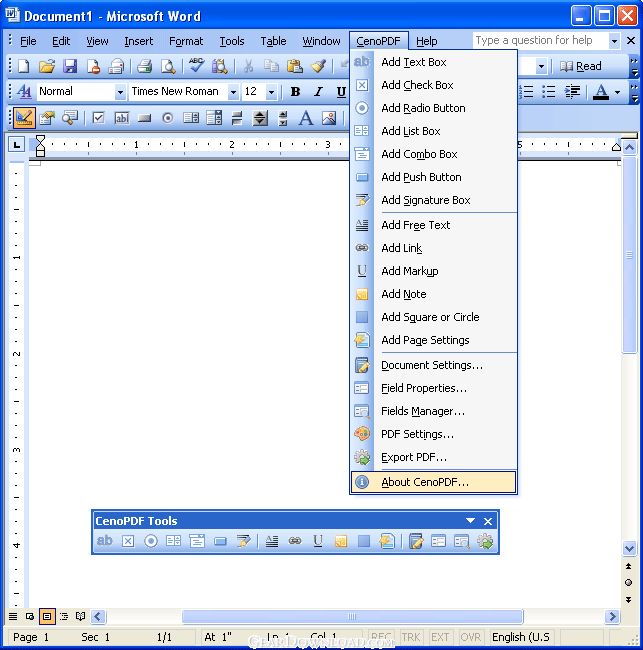Viewport: 643px width, 650px height.
Task: Close the CenoPDF Tools floating toolbar
Action: 488,521
